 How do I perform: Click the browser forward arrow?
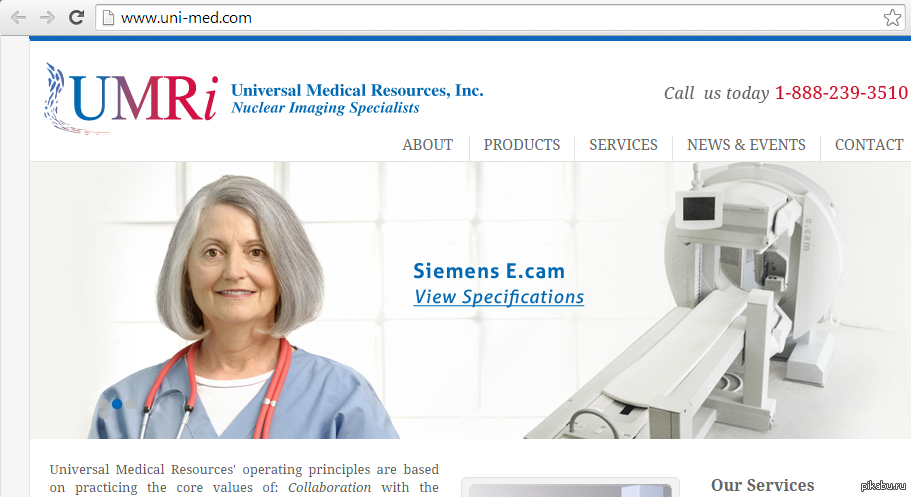tap(47, 17)
